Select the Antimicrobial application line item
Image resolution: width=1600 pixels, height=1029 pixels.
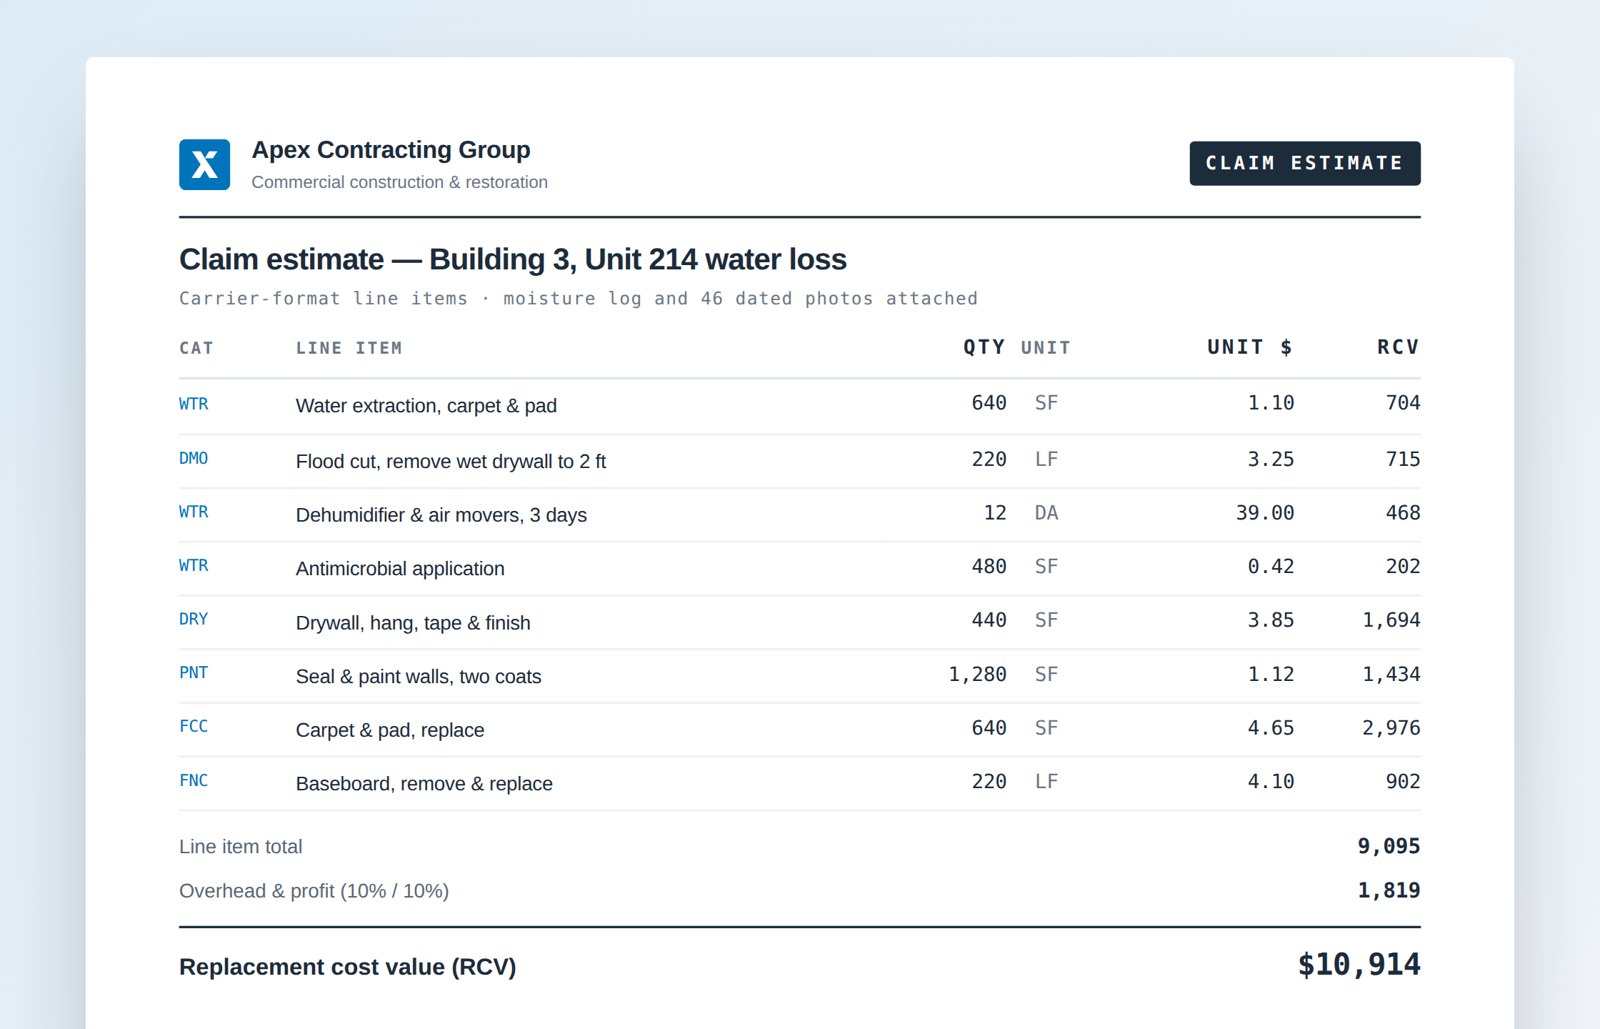pyautogui.click(x=400, y=568)
